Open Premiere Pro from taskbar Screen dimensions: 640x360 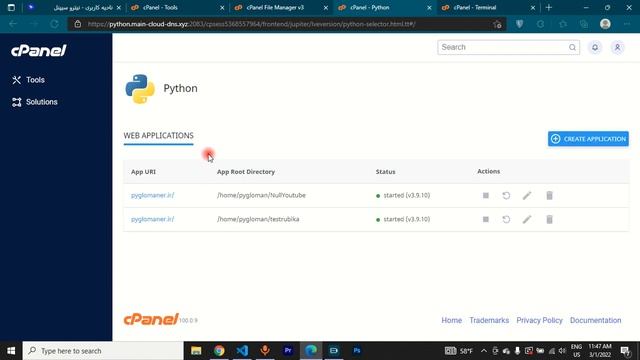click(x=288, y=351)
